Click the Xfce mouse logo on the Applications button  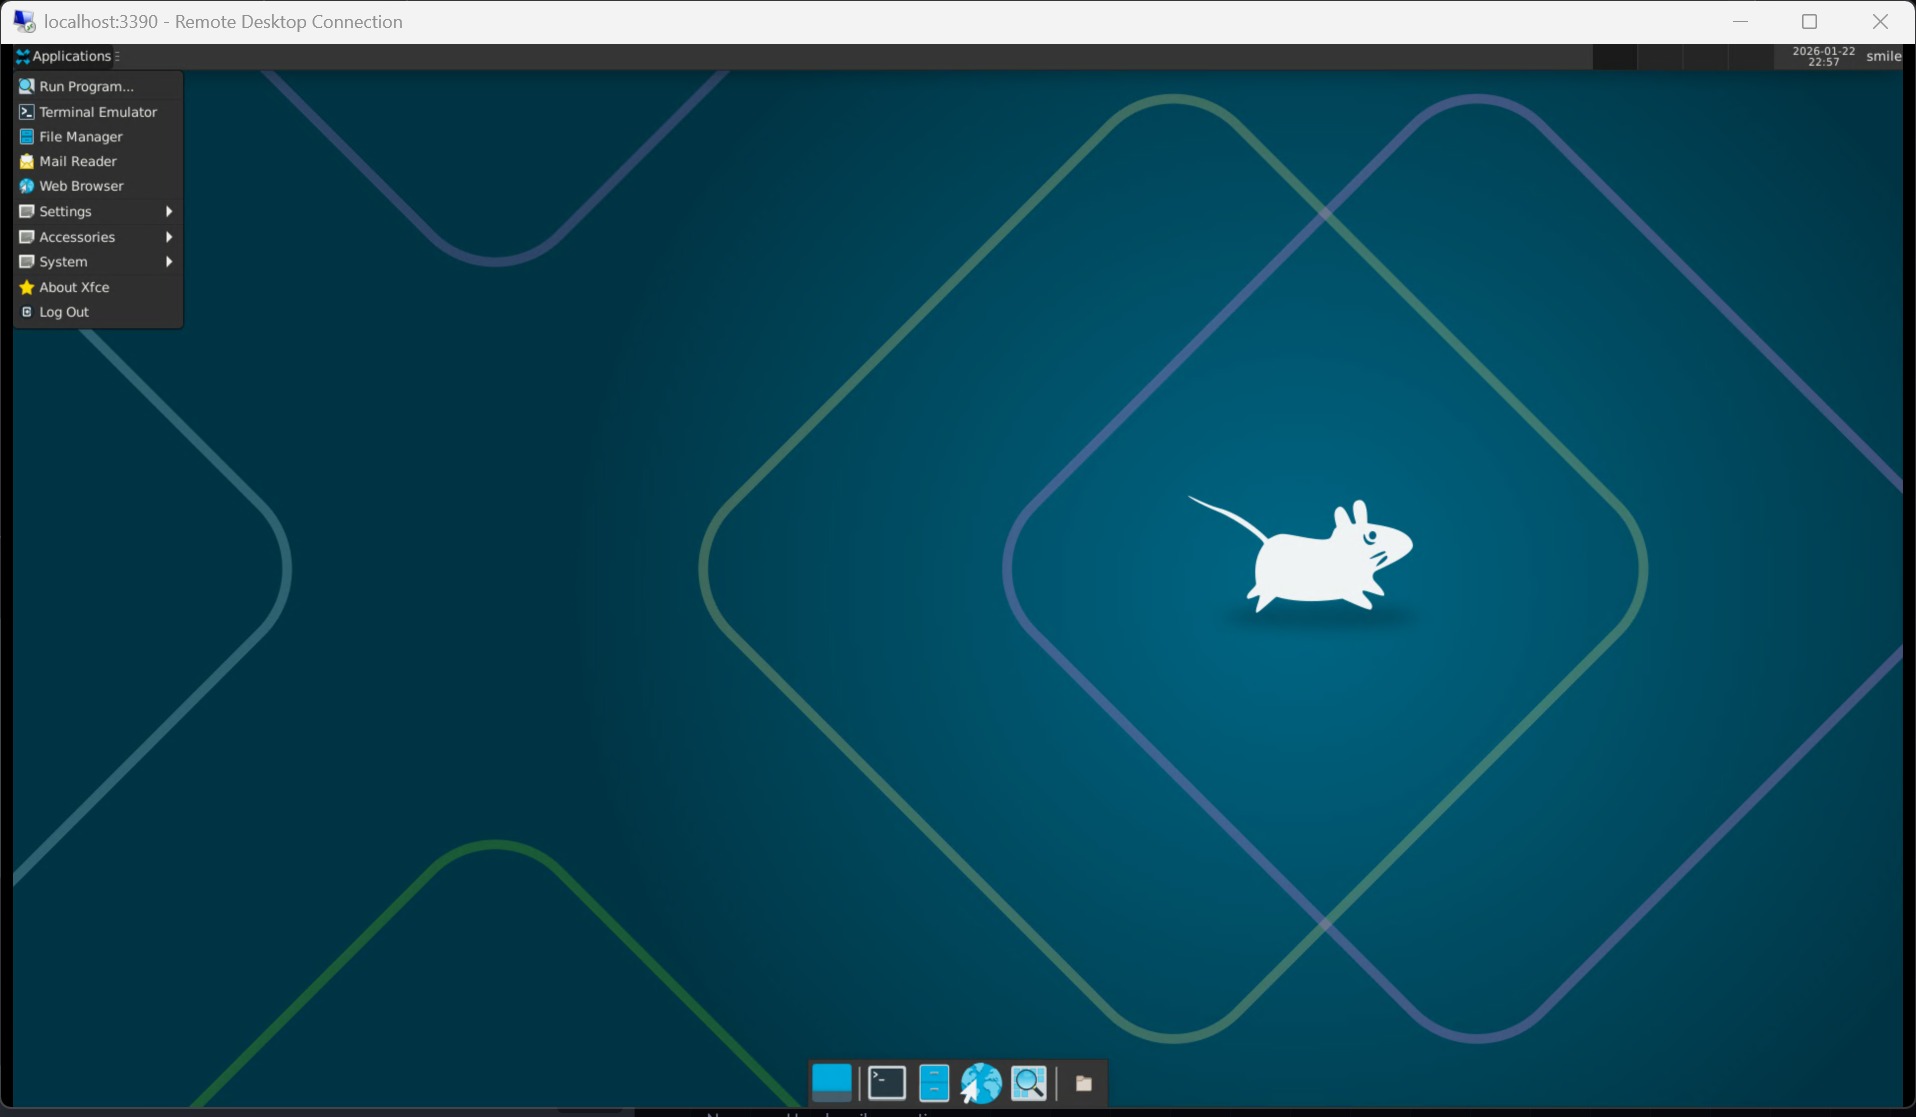point(21,56)
